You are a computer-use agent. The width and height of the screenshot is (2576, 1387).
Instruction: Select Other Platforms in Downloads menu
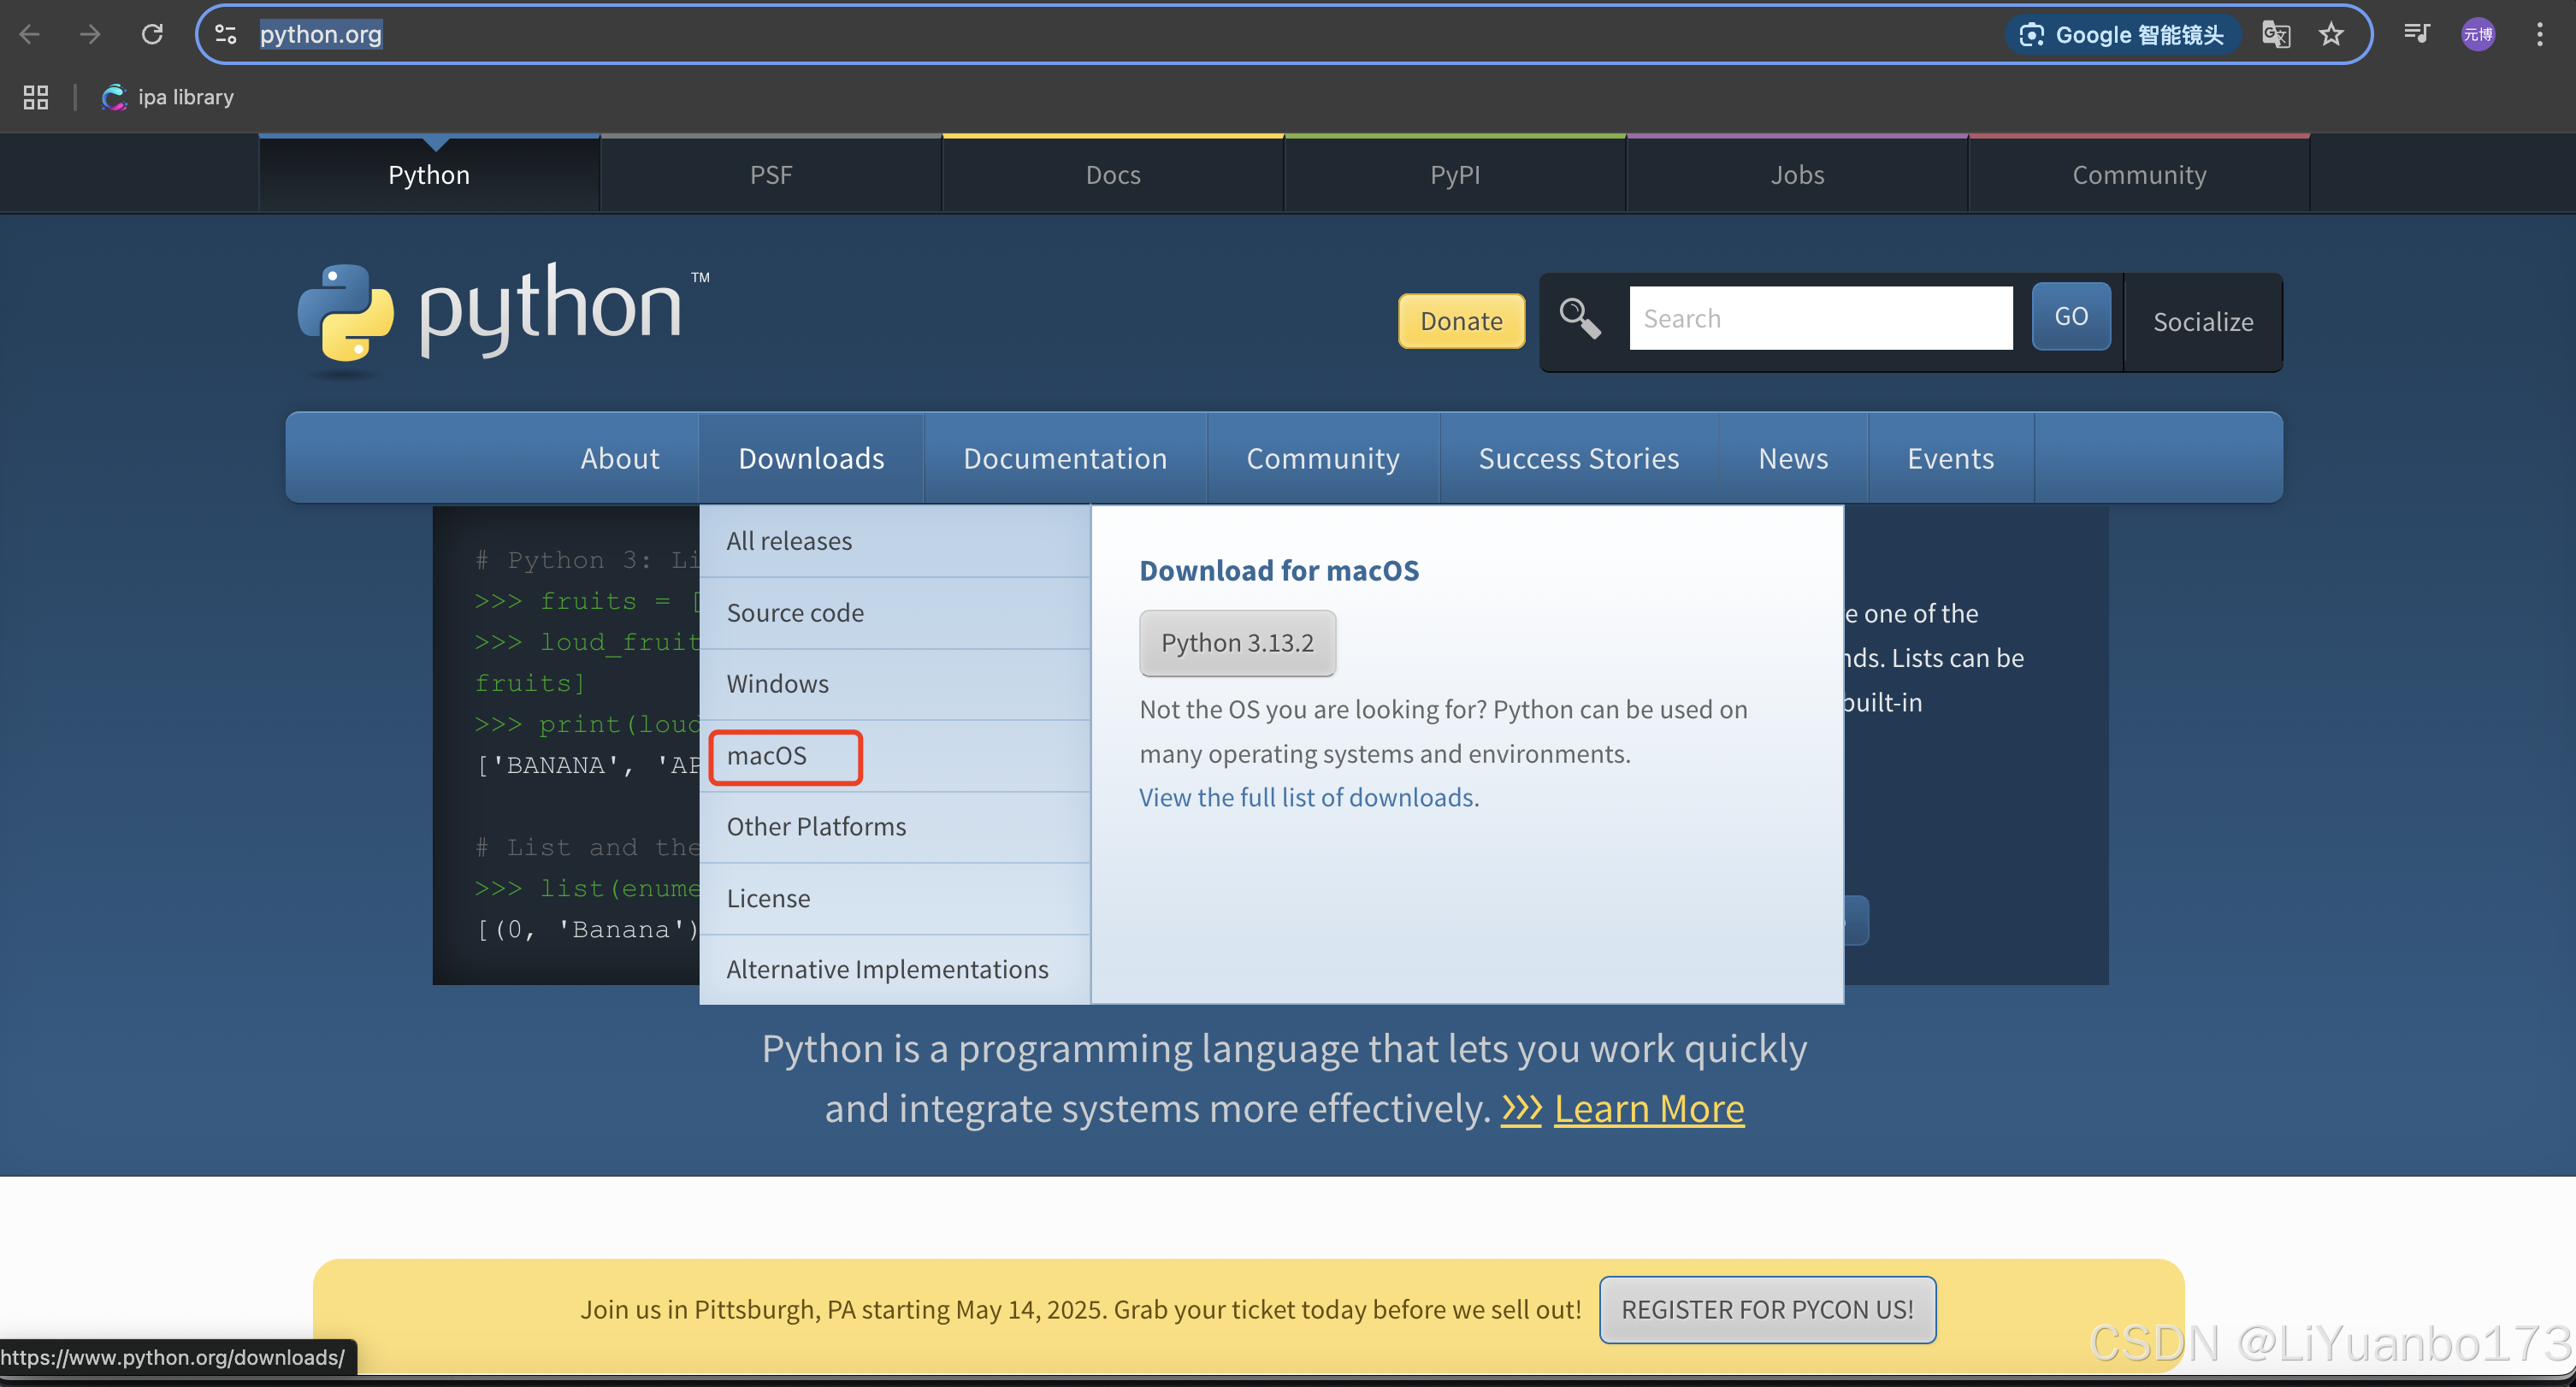pyautogui.click(x=895, y=827)
